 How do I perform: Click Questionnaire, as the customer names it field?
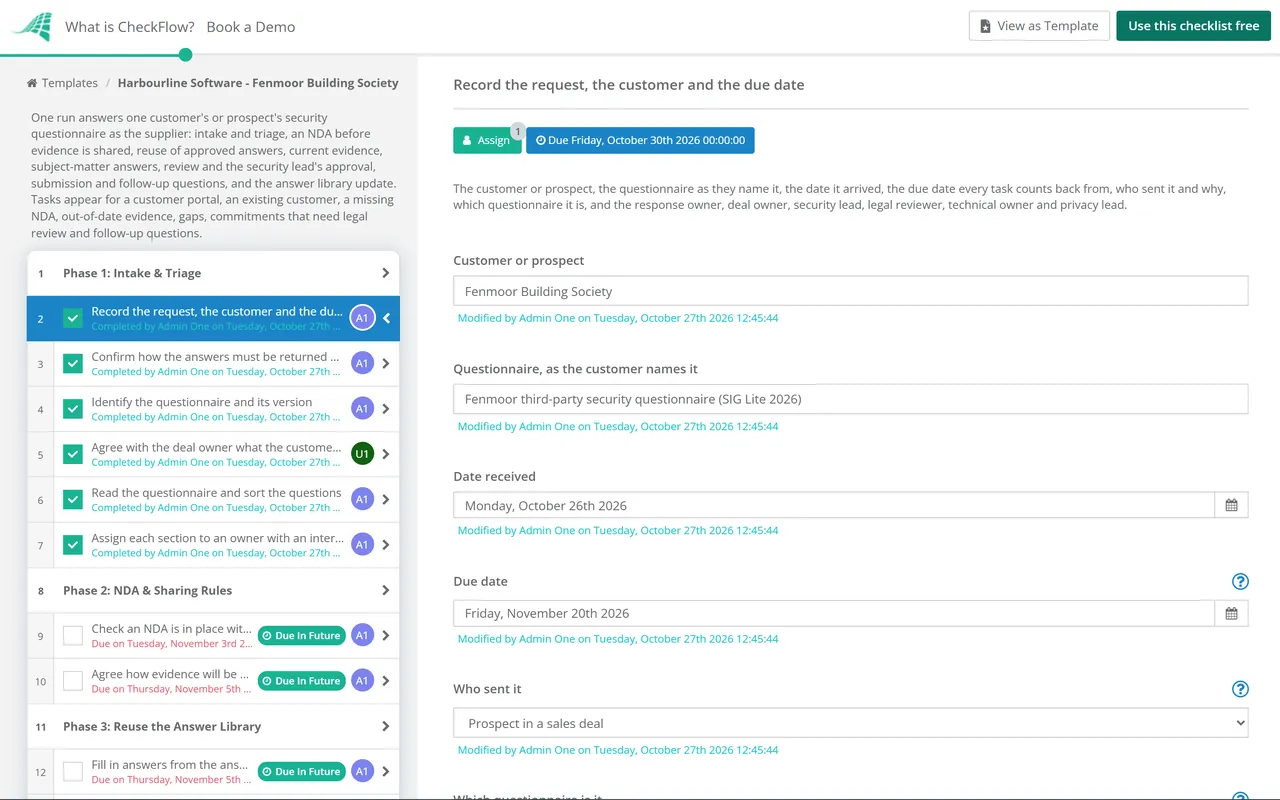pos(851,399)
